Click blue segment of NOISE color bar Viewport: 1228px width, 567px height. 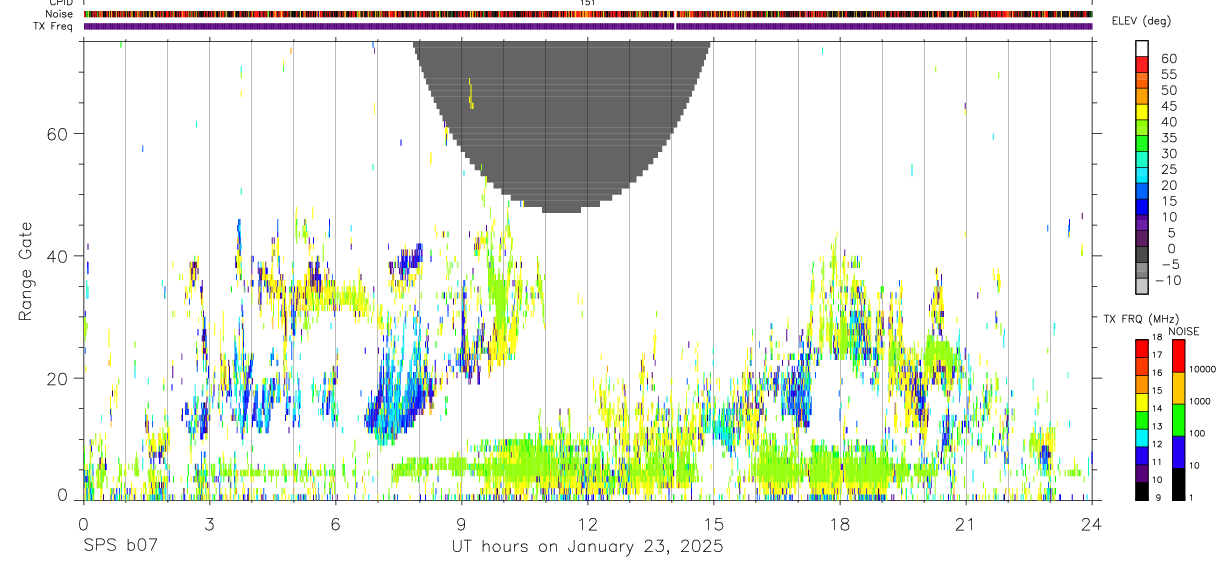point(1178,452)
